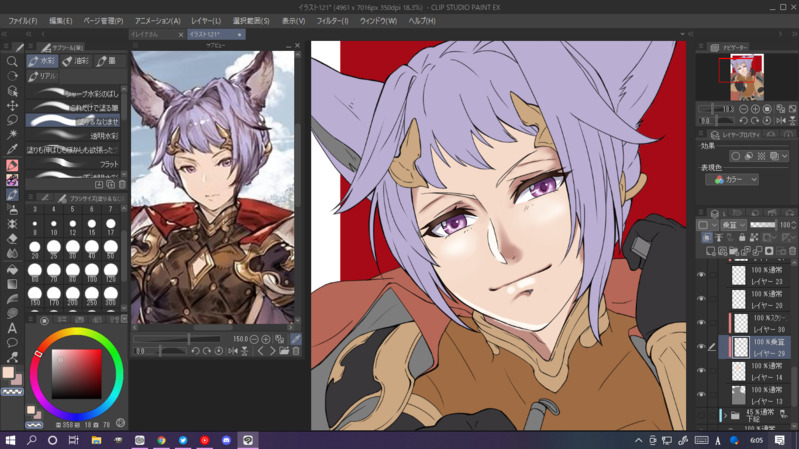Select リアル sub tool group
The height and width of the screenshot is (449, 799).
pos(42,76)
